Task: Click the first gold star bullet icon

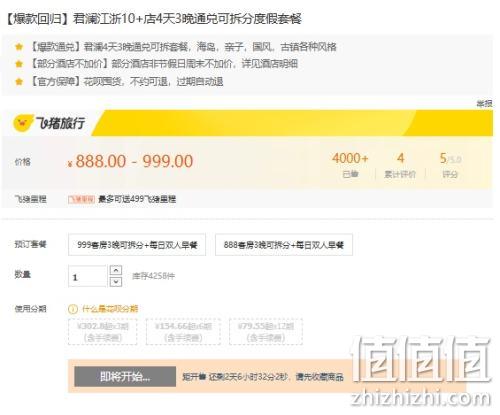Action: [19, 47]
